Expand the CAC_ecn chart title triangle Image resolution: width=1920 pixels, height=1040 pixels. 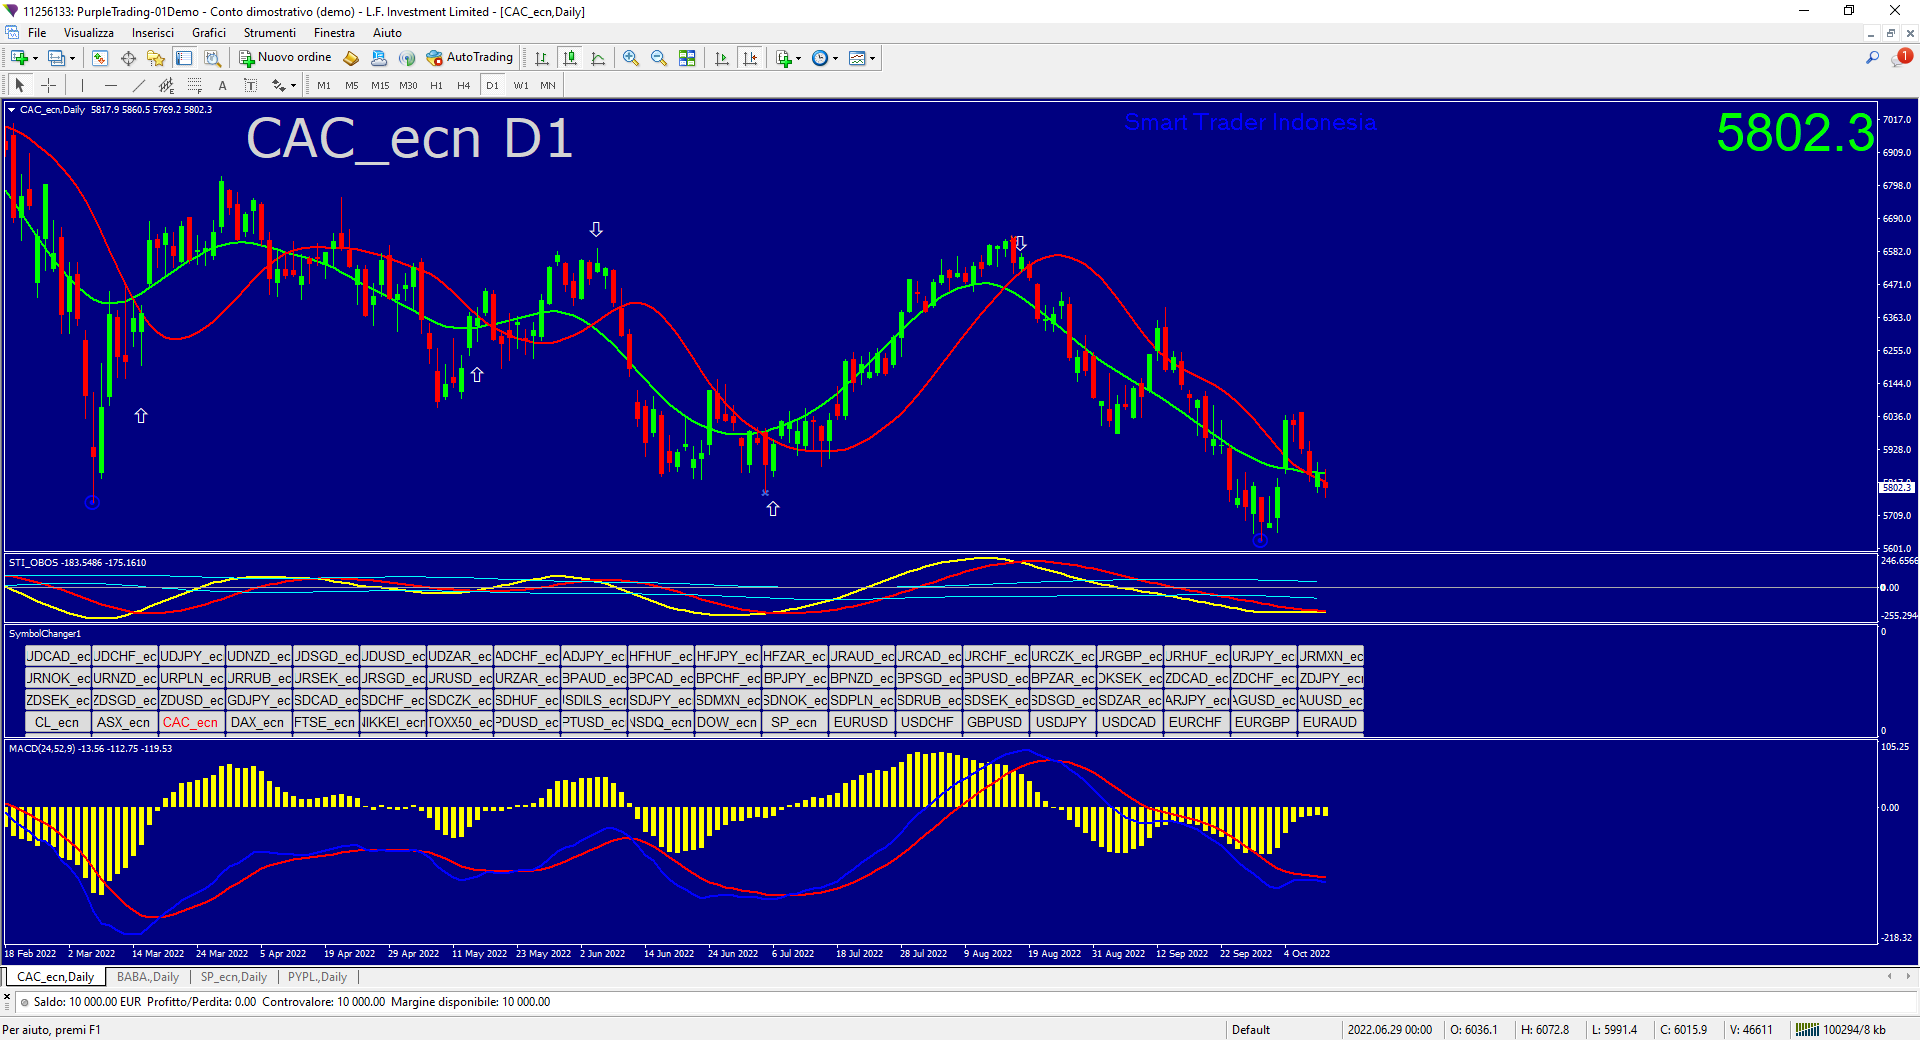pos(12,110)
